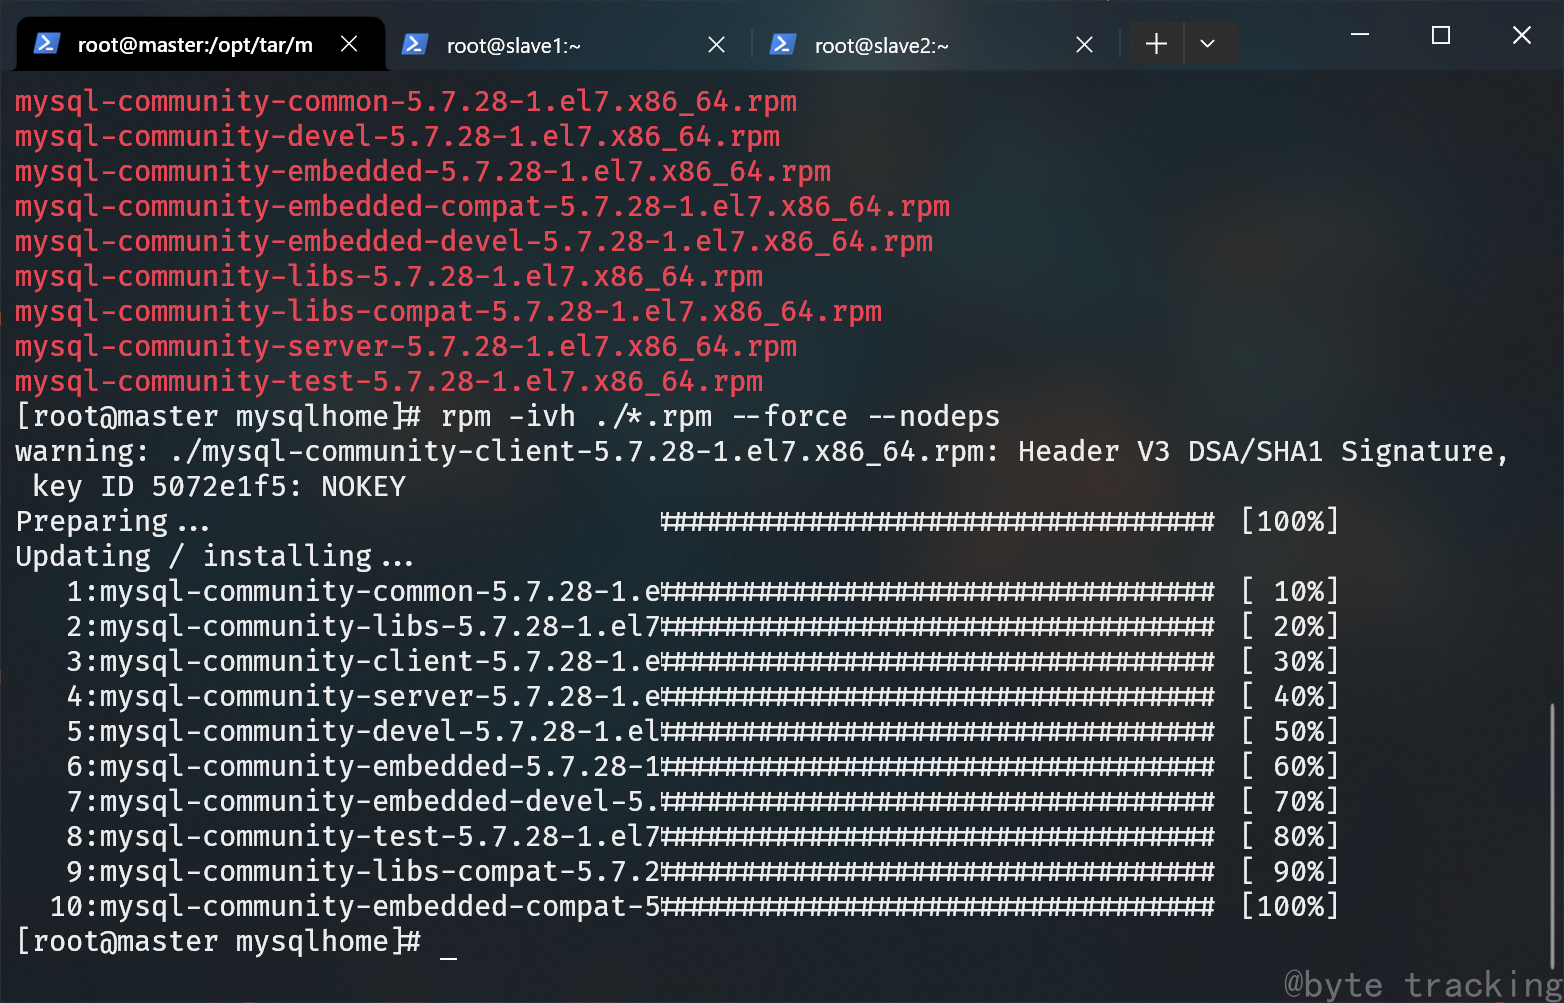This screenshot has height=1003, width=1564.
Task: Open a new terminal tab
Action: click(1156, 44)
